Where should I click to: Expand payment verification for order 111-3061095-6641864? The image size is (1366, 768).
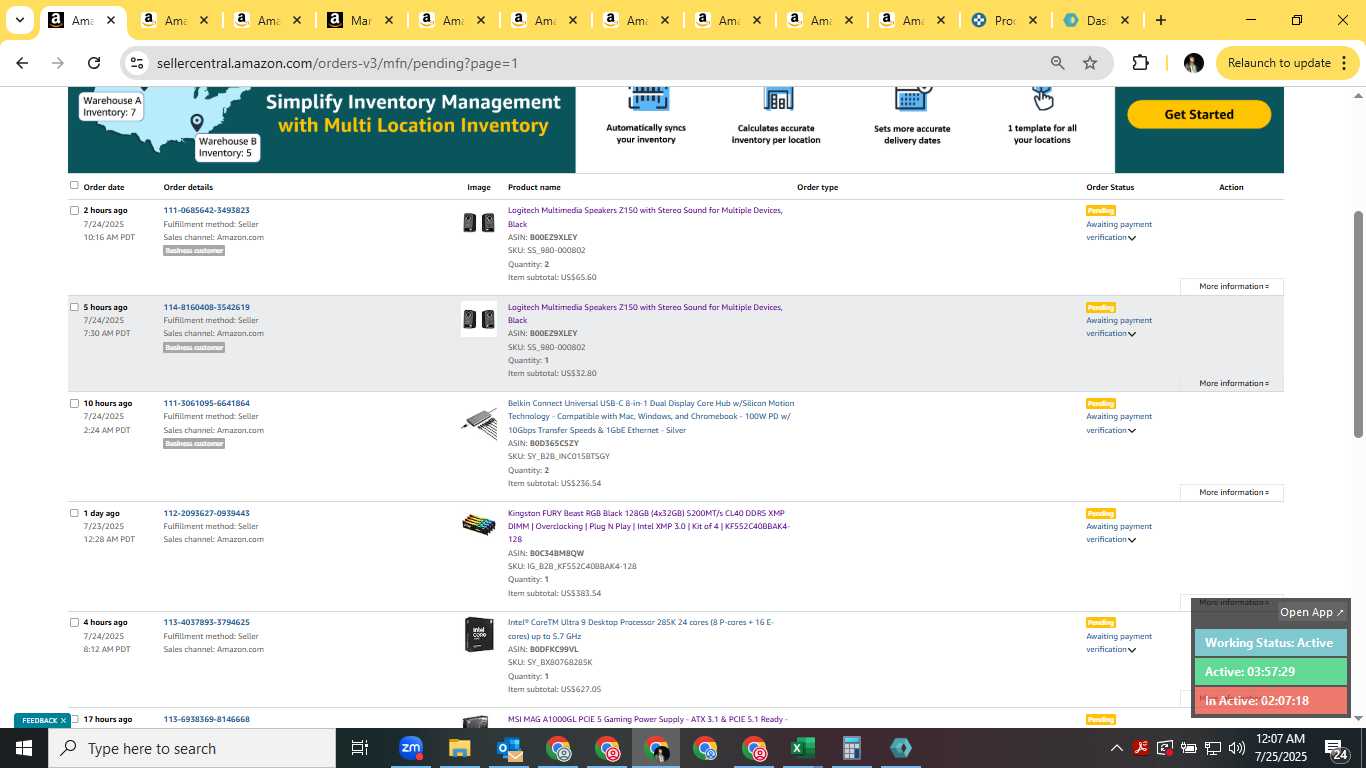1132,431
